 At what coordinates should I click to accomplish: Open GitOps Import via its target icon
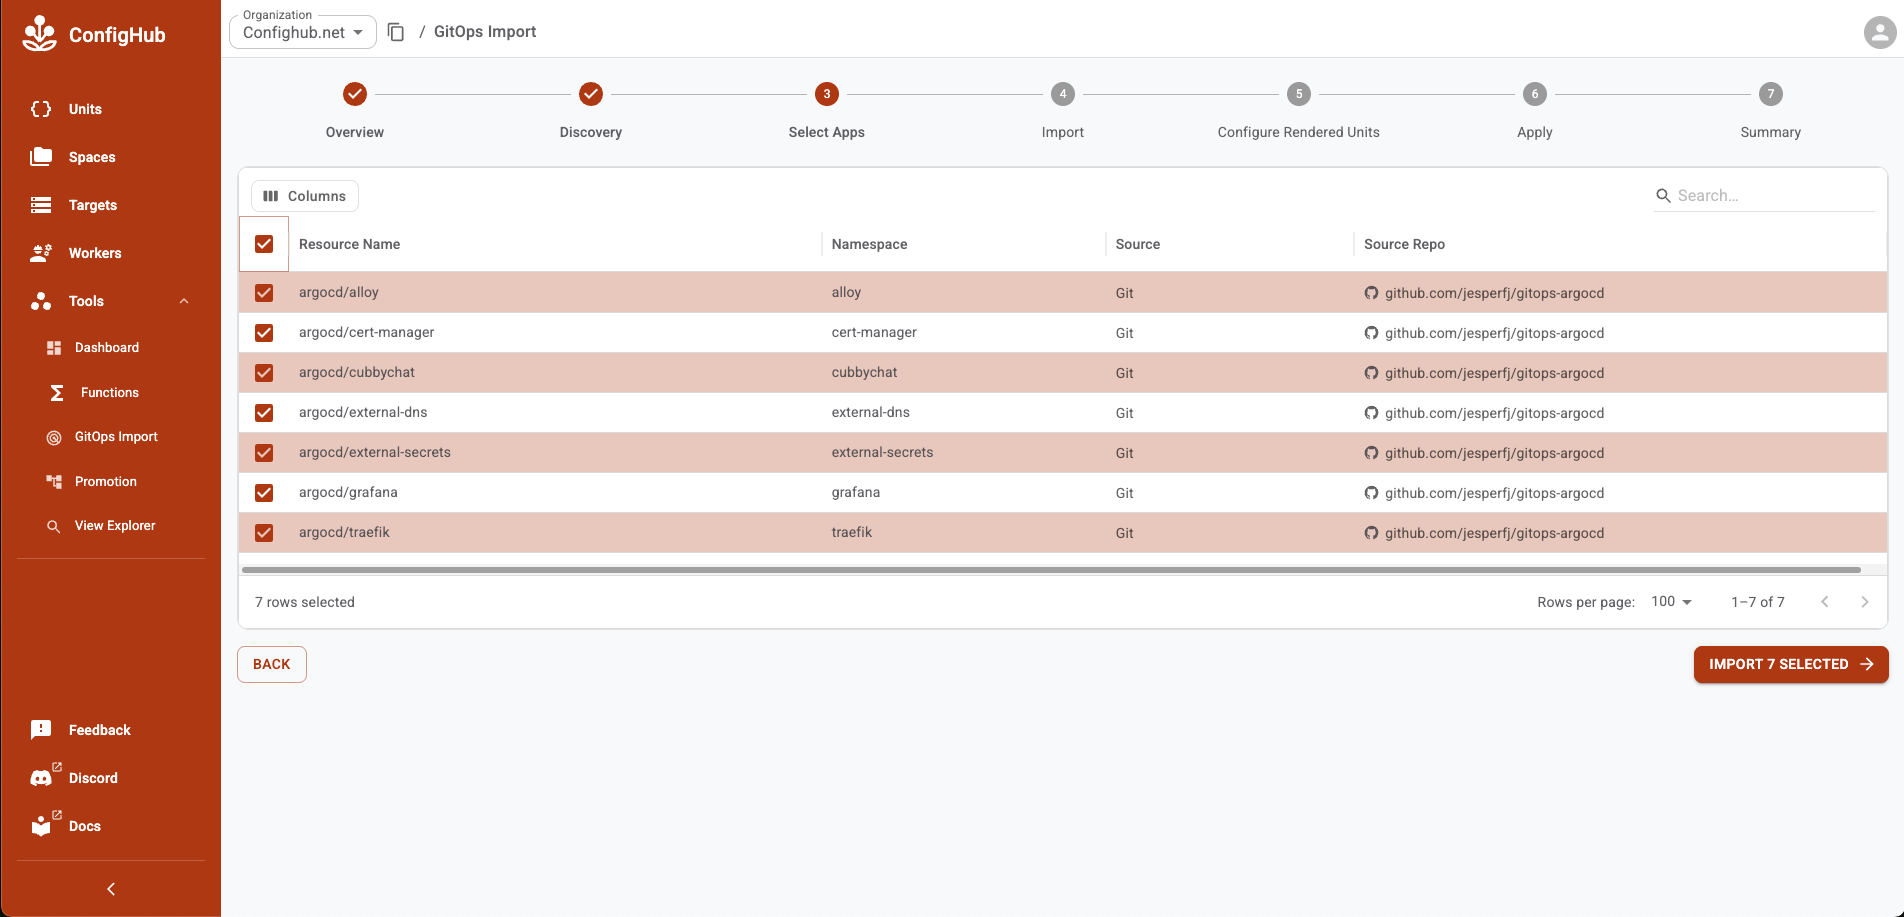point(54,437)
